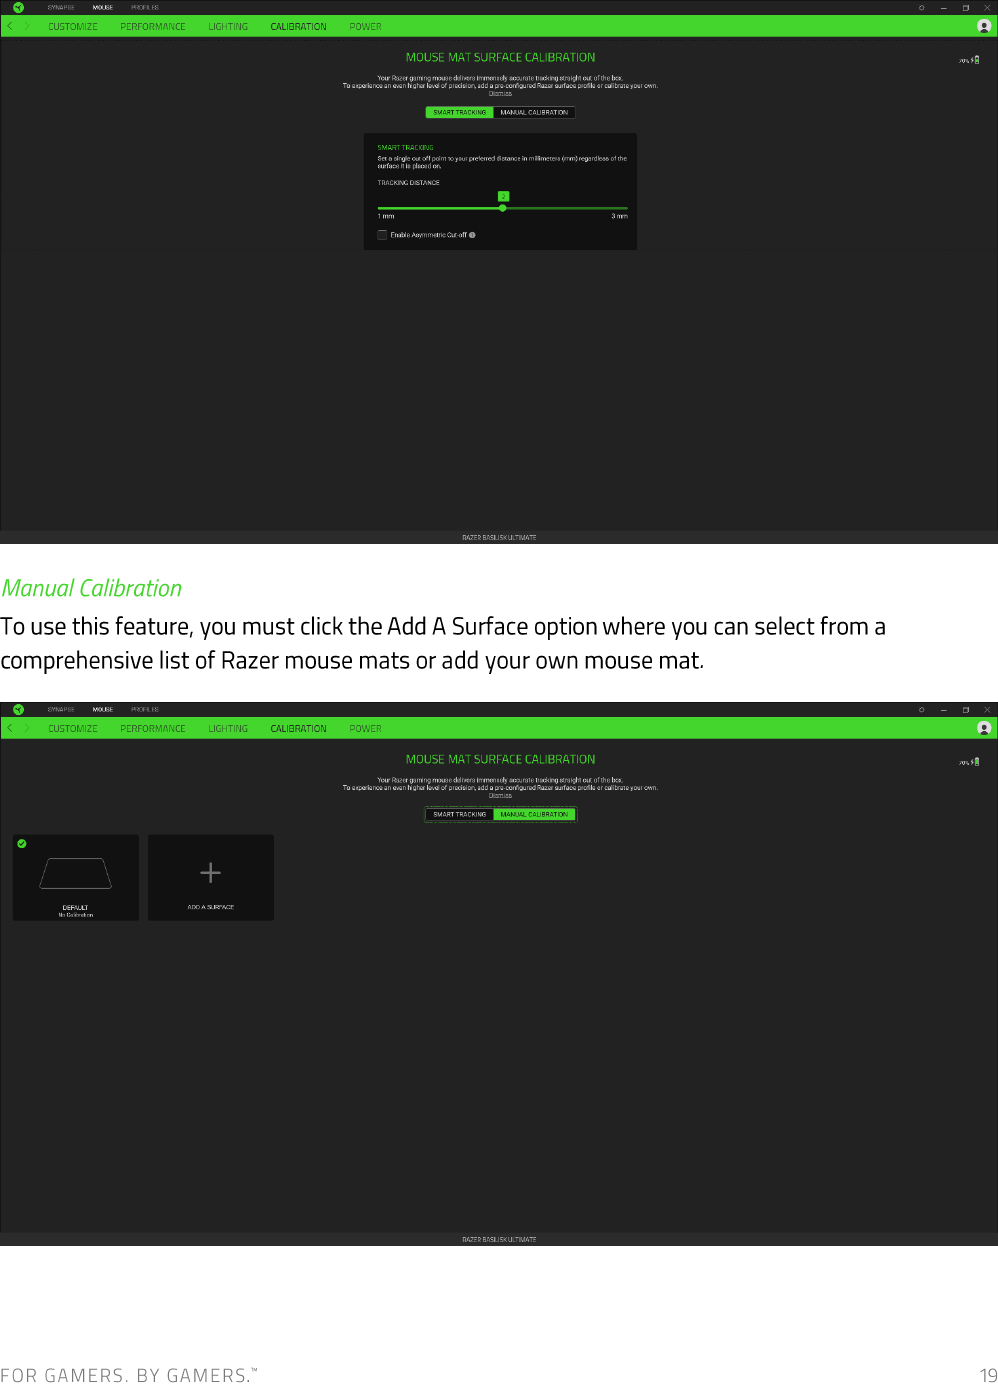
Task: Open the Mouse menu in Manual Calibration screenshot
Action: pyautogui.click(x=103, y=710)
